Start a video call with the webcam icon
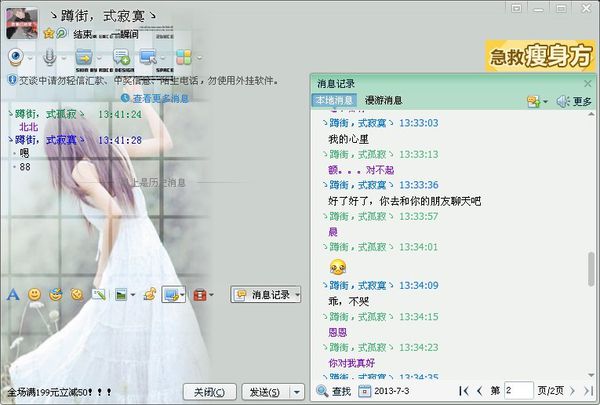The image size is (600, 405). coord(16,57)
